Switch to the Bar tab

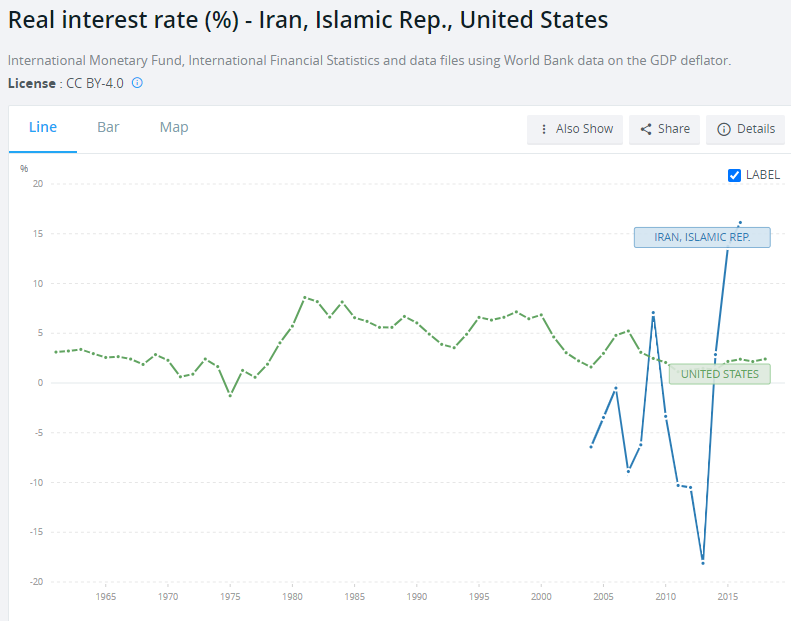coord(108,127)
